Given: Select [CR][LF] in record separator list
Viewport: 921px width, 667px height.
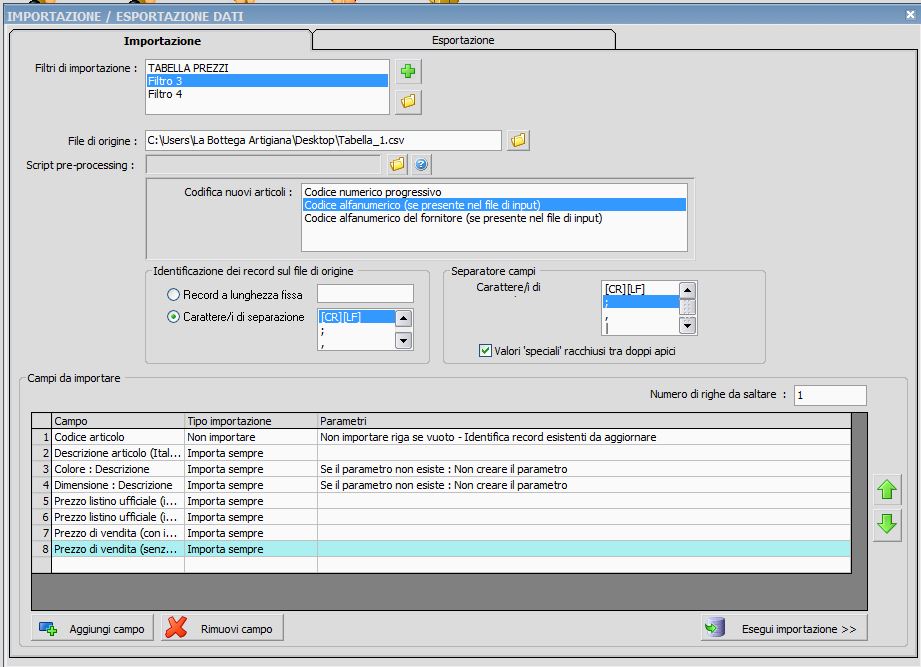Looking at the screenshot, I should coord(357,317).
